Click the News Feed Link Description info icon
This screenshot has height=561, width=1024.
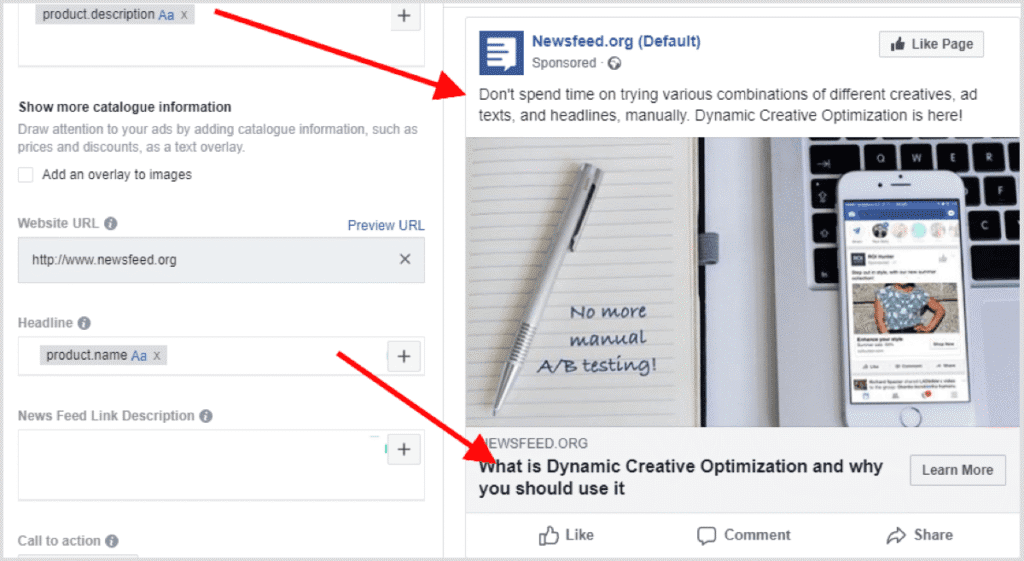click(205, 416)
